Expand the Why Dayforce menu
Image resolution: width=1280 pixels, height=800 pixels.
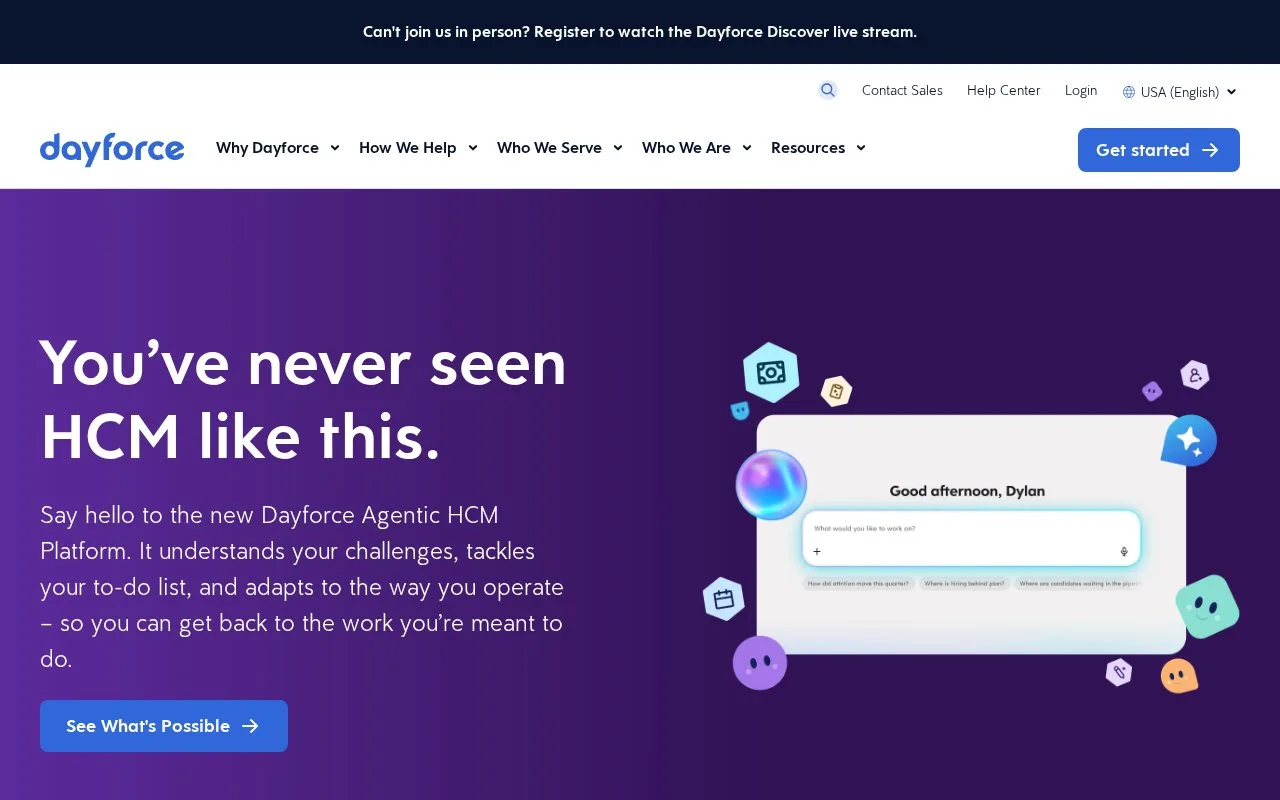coord(278,148)
